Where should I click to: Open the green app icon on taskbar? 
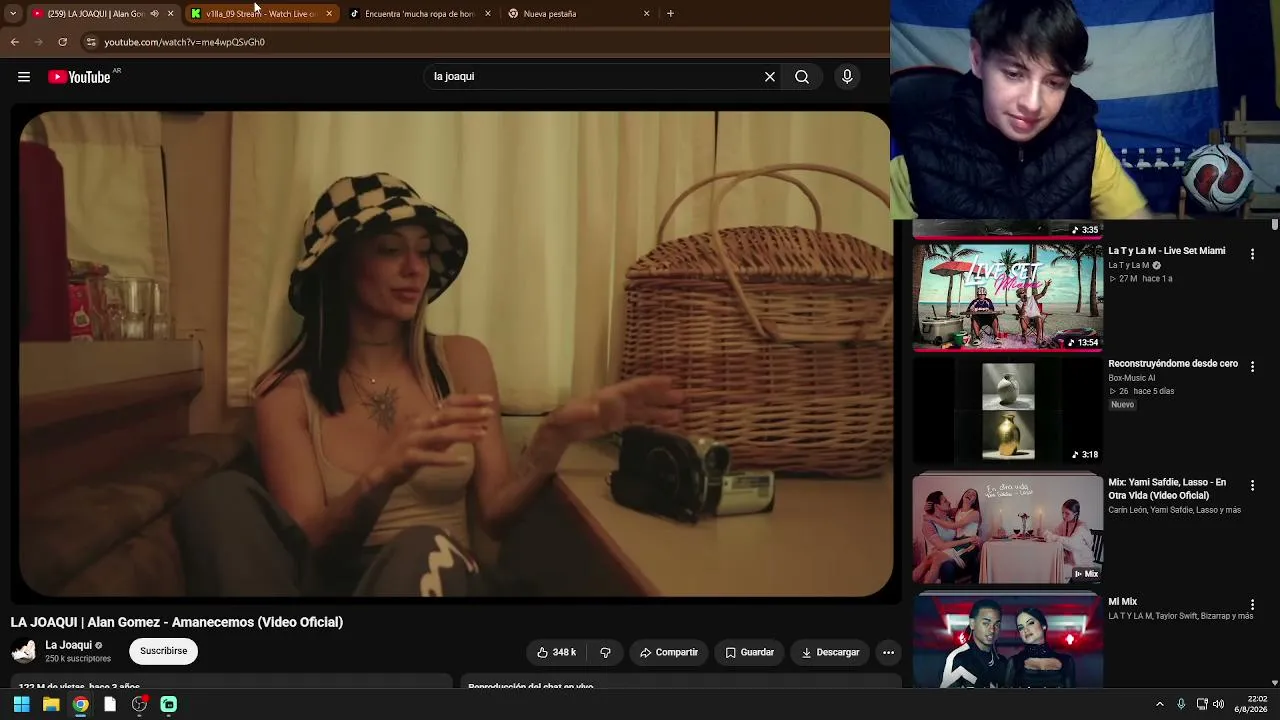[169, 705]
